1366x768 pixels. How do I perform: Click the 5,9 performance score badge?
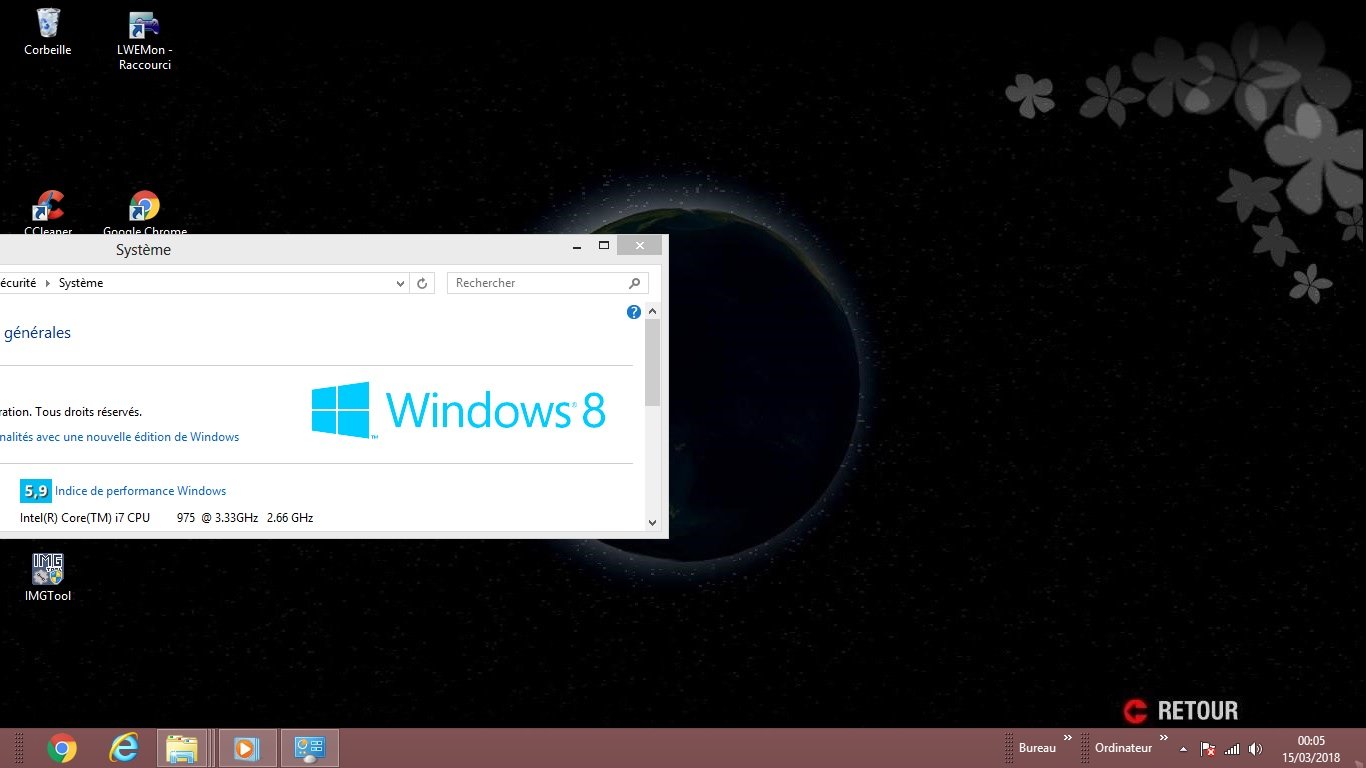click(x=36, y=491)
